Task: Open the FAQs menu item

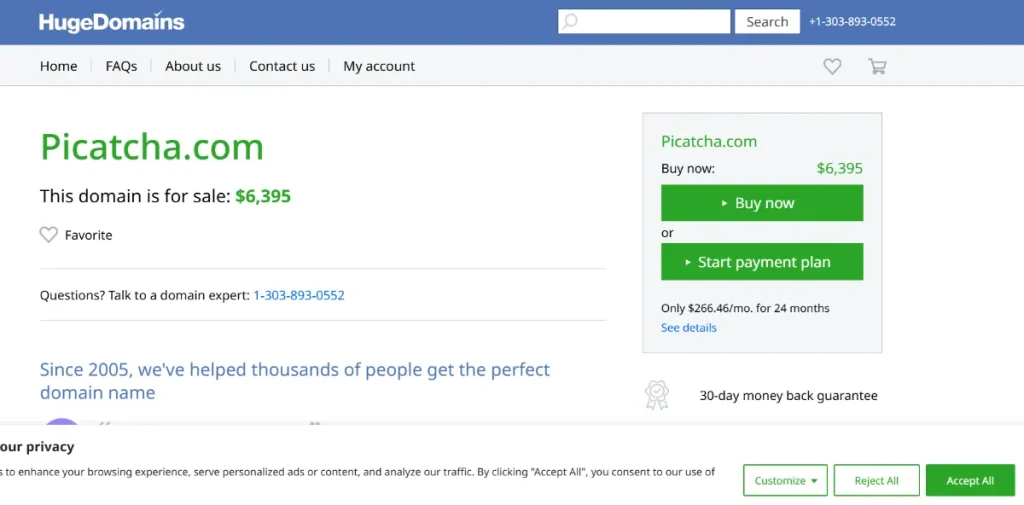Action: [x=121, y=66]
